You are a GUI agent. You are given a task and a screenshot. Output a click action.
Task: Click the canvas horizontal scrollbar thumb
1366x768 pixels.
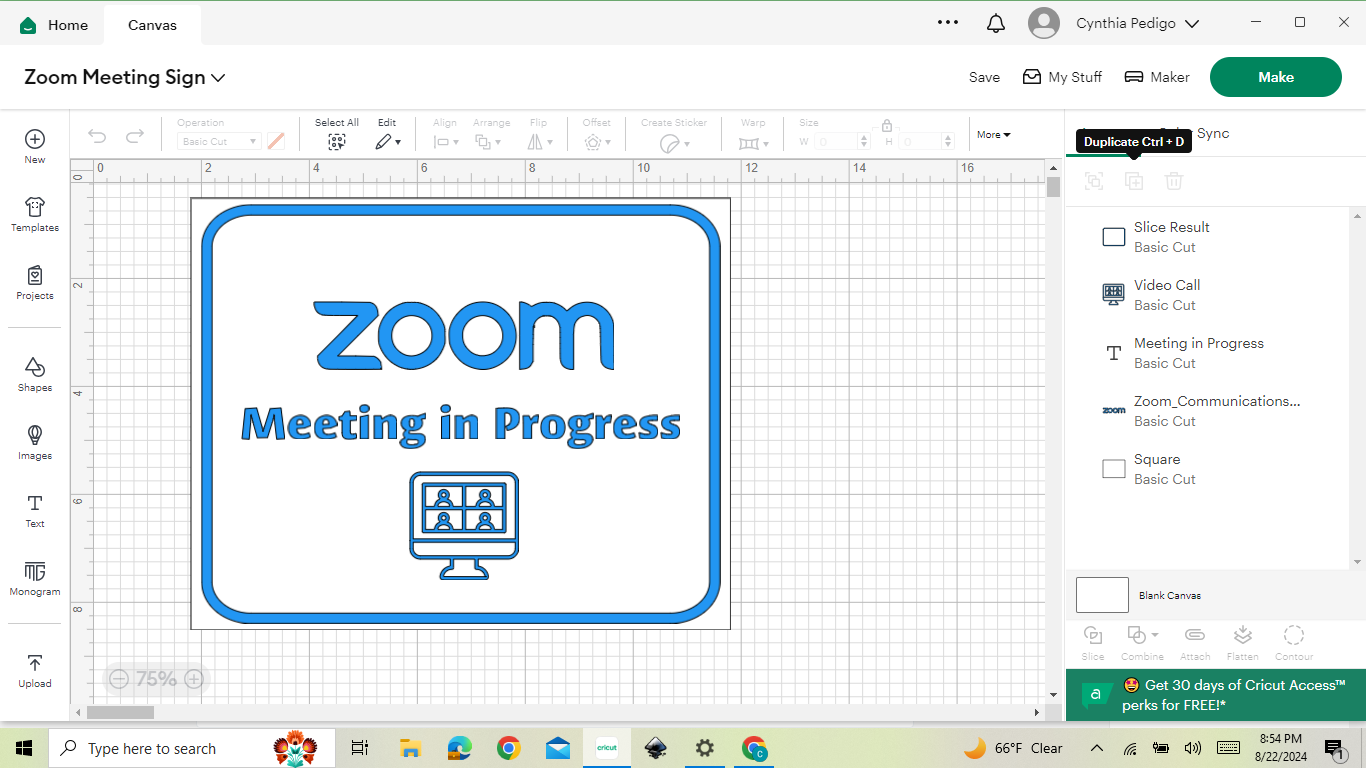[x=120, y=712]
